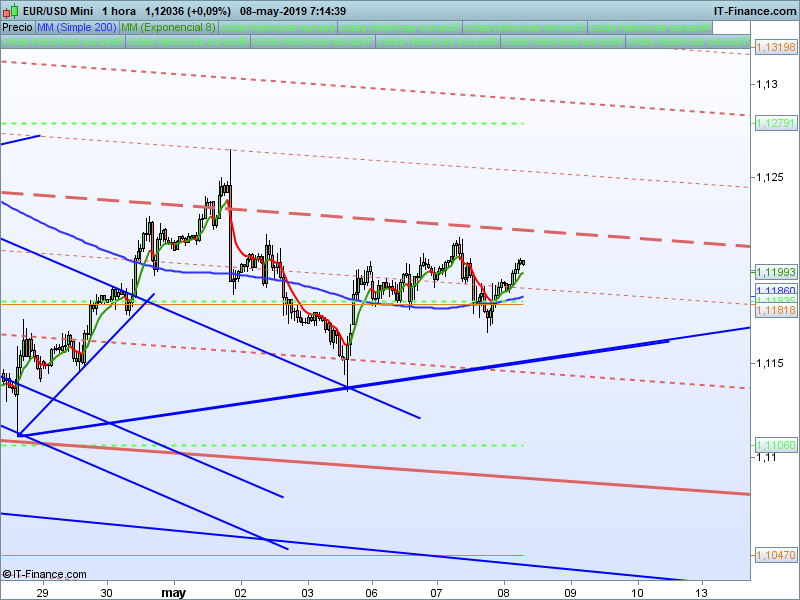Select the cotas historicas eurusd9 label
800x600 pixels.
click(x=563, y=41)
